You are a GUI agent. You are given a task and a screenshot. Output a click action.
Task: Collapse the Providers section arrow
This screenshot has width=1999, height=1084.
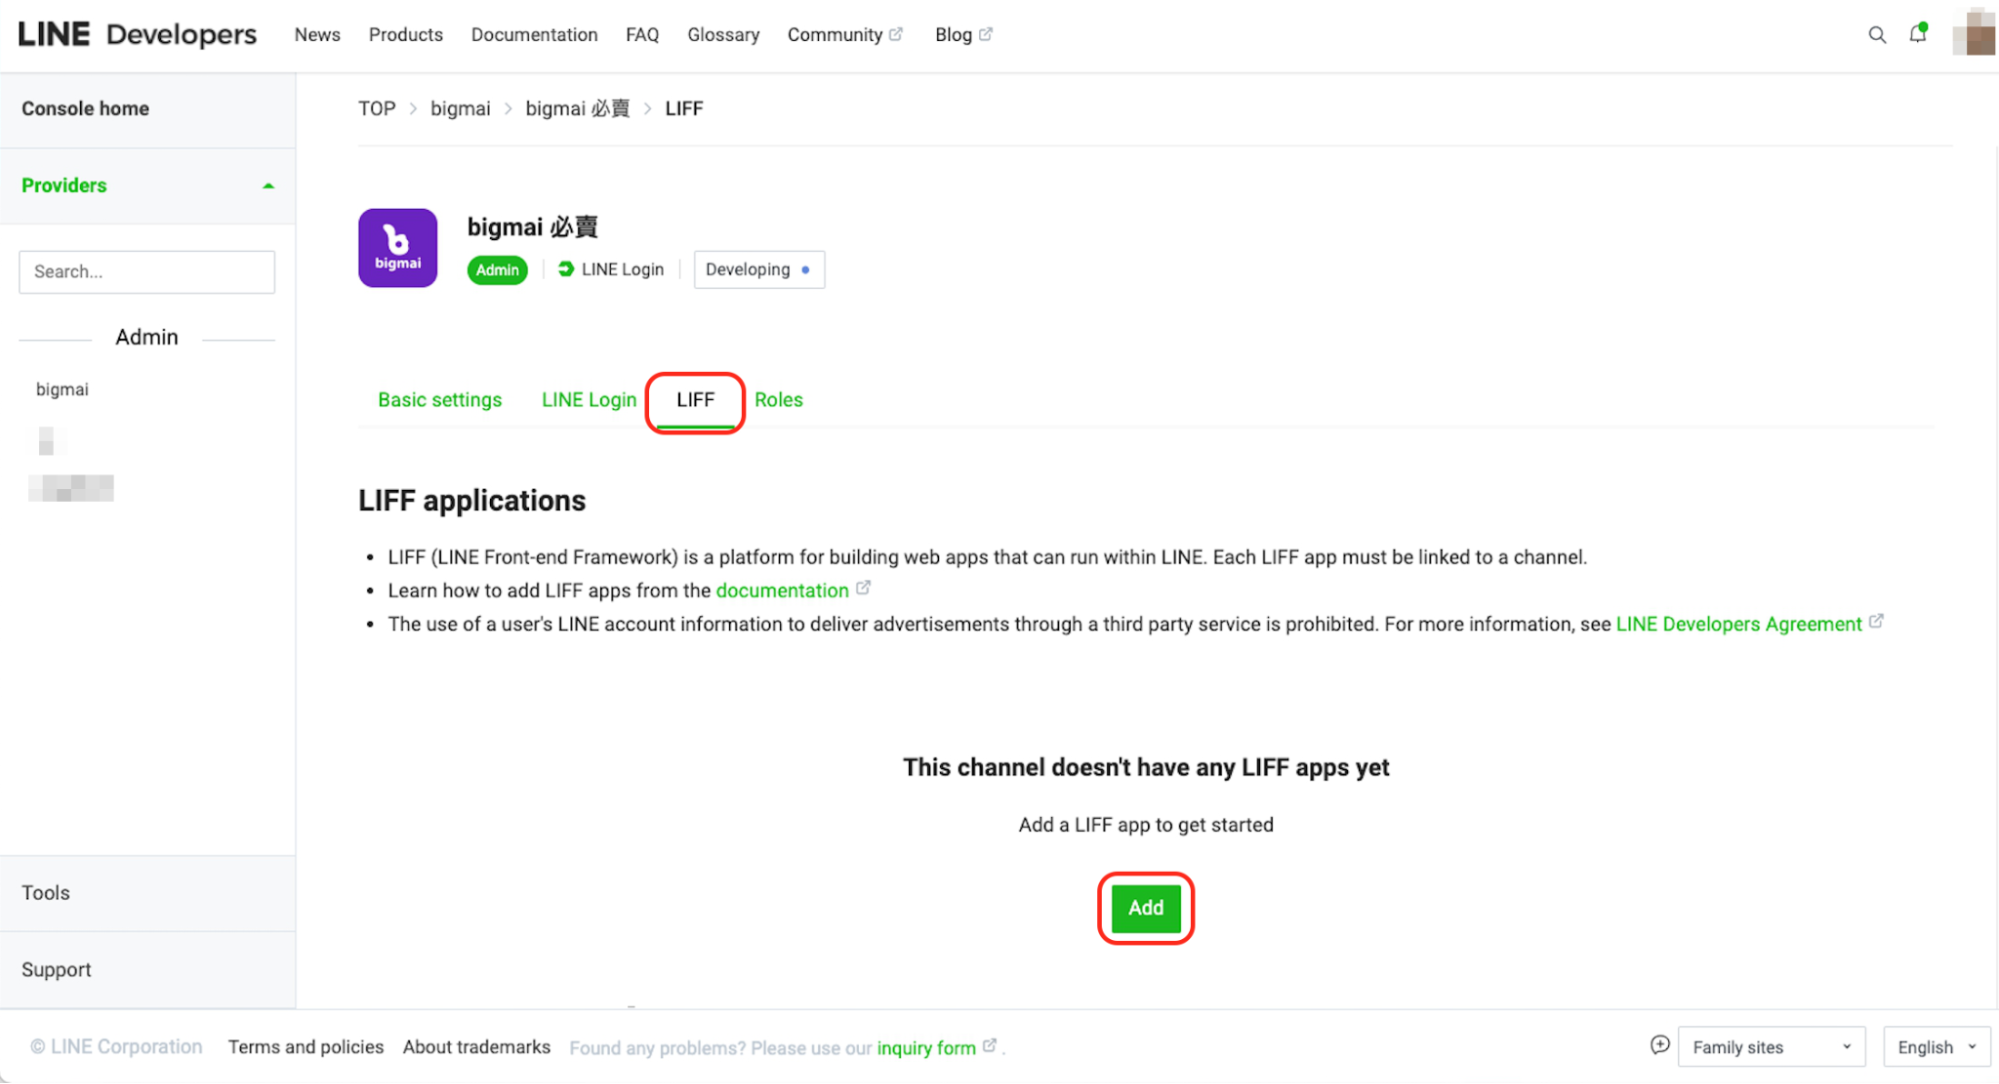click(x=268, y=186)
